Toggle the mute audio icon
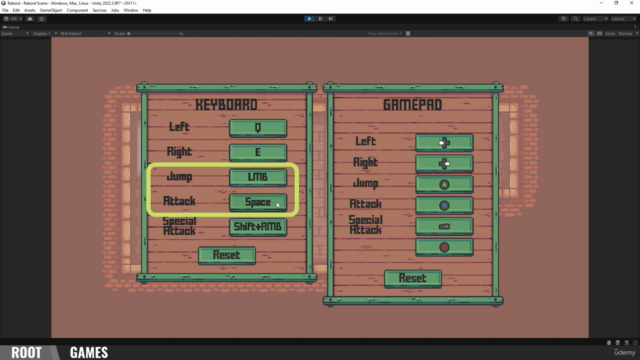The height and width of the screenshot is (360, 640). pyautogui.click(x=591, y=33)
